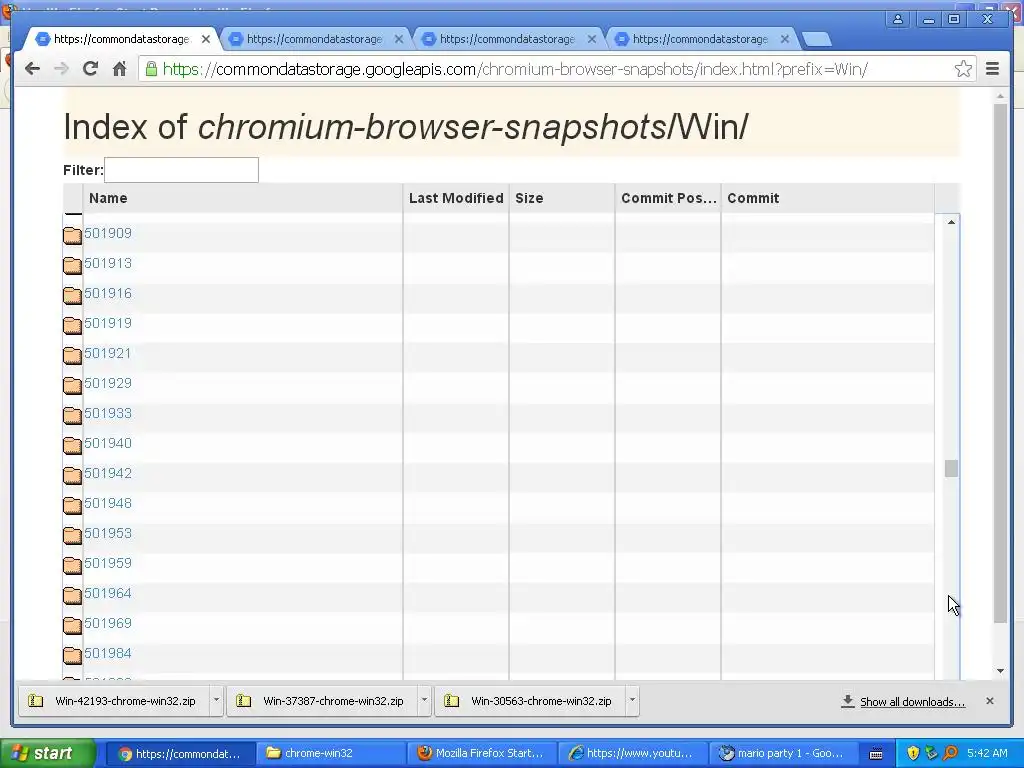Click the folder icon beside 501940
1024x768 pixels.
pyautogui.click(x=72, y=445)
